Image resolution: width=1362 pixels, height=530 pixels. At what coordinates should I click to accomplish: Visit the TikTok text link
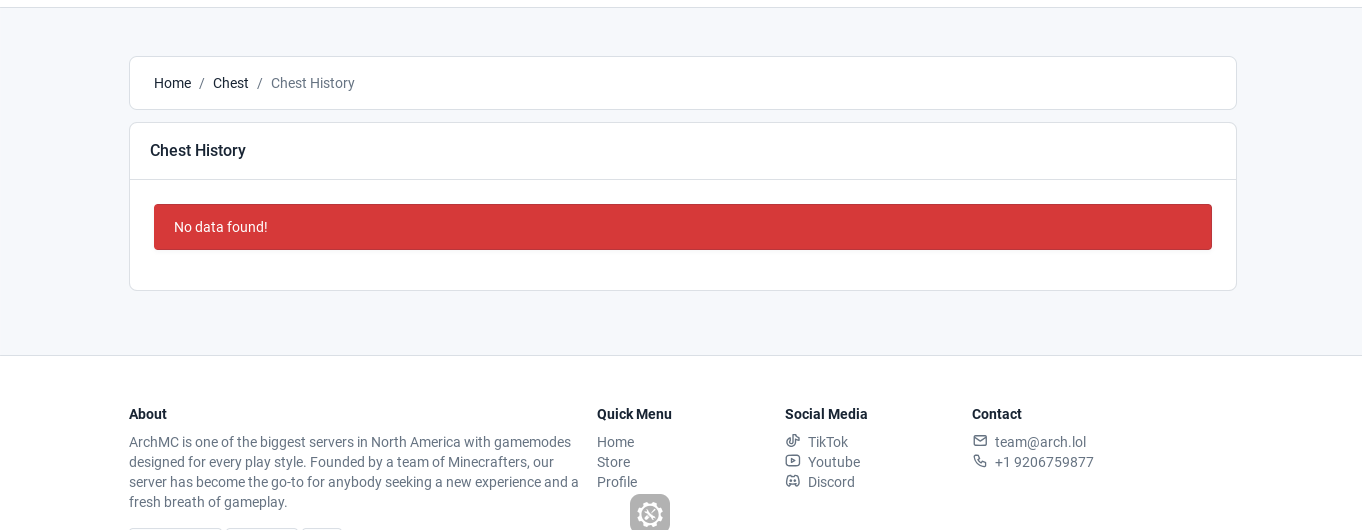[828, 442]
